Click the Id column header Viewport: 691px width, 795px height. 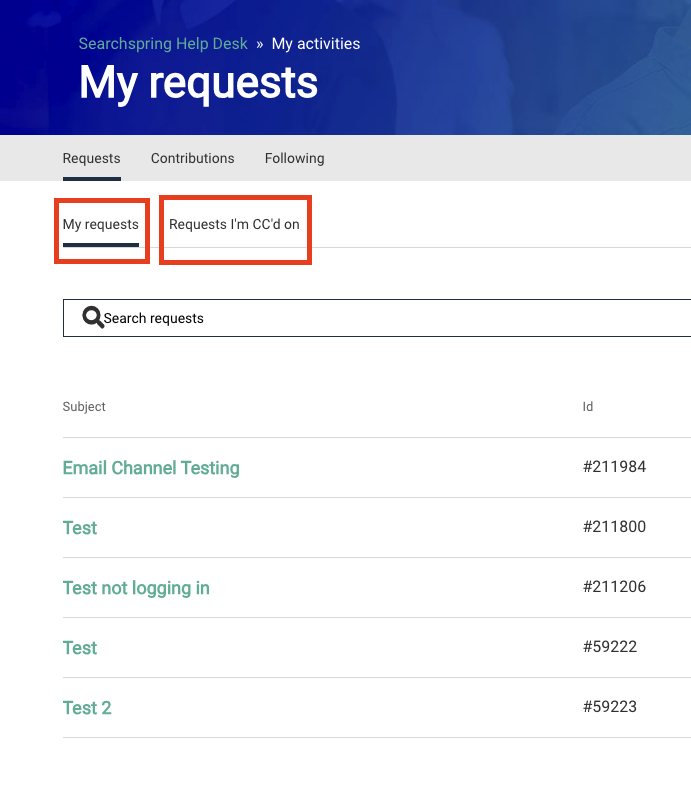pyautogui.click(x=588, y=407)
